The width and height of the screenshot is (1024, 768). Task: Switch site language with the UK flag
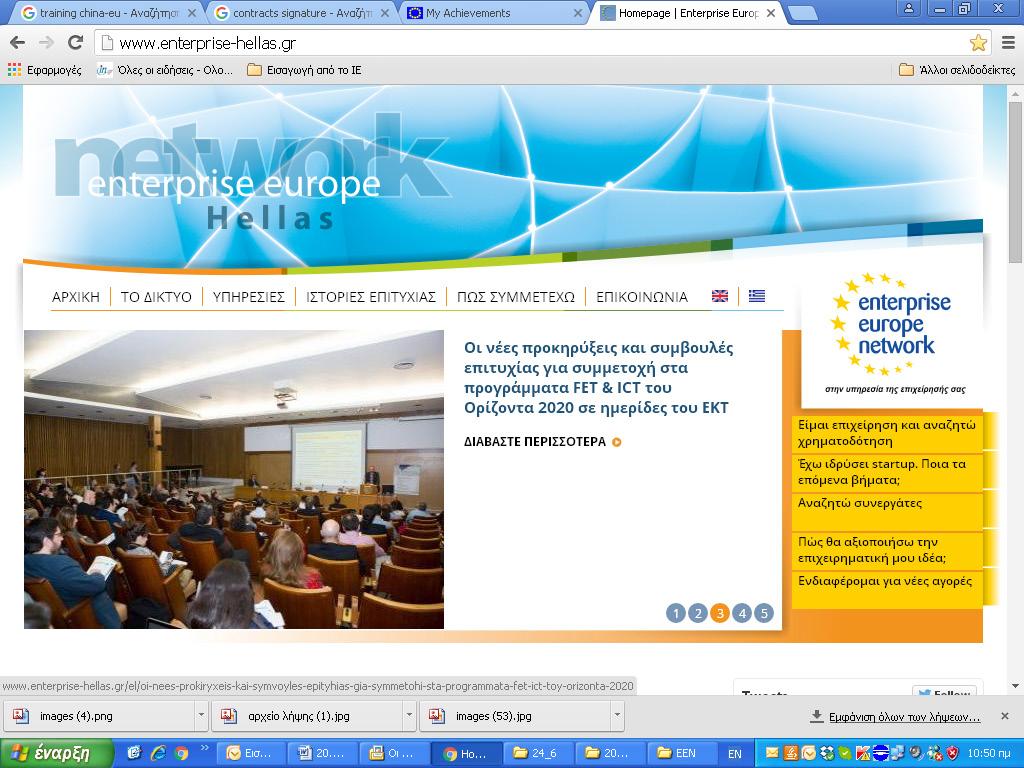pyautogui.click(x=720, y=296)
